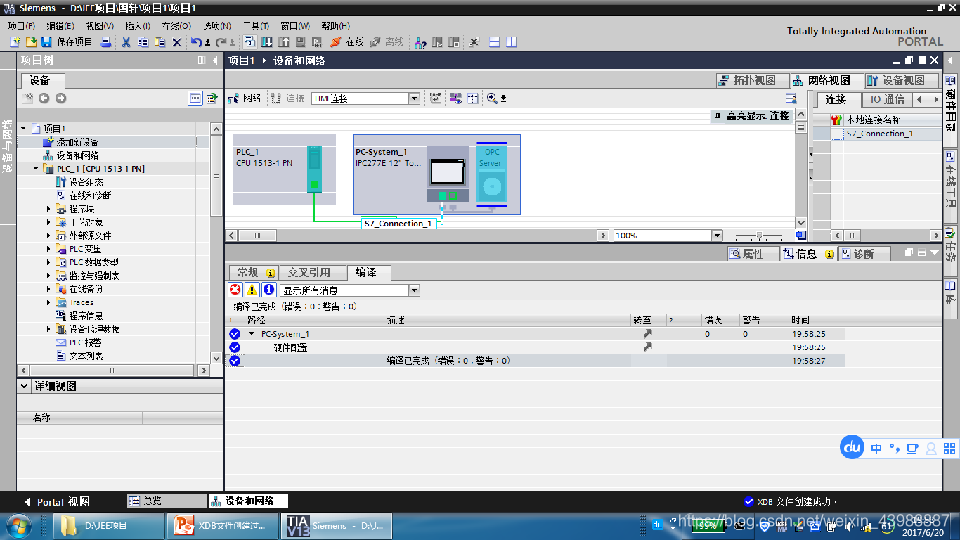Collapse the 详细视图 section
The image size is (960, 540).
point(24,386)
